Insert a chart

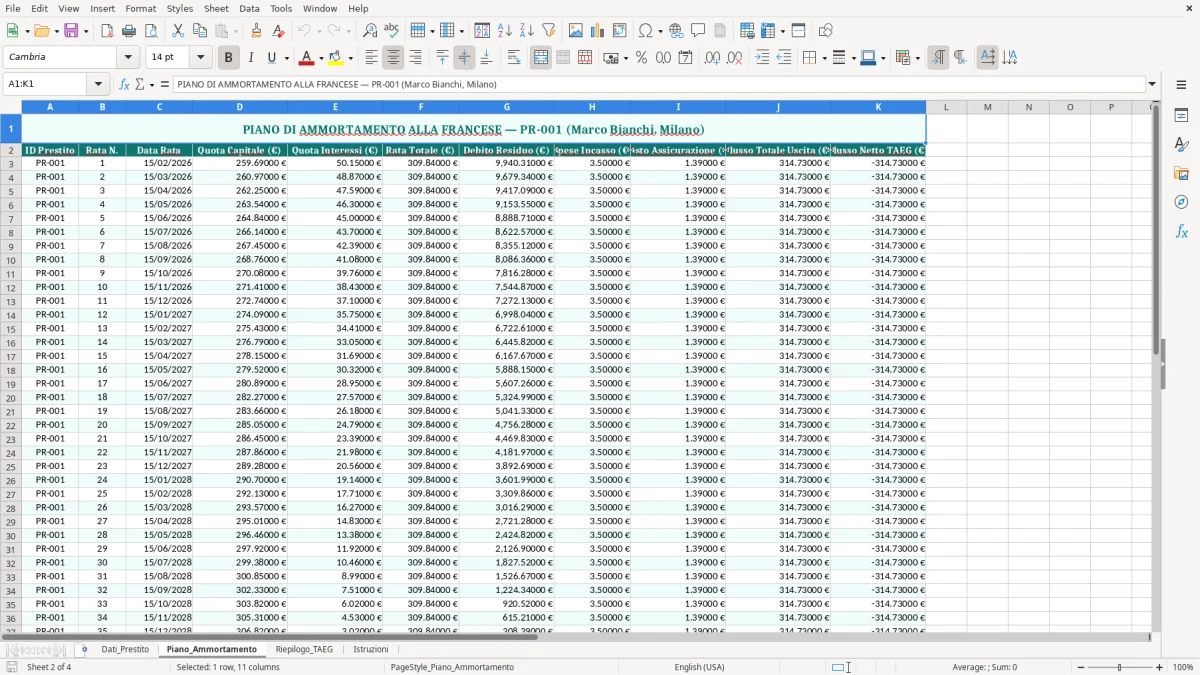tap(598, 31)
